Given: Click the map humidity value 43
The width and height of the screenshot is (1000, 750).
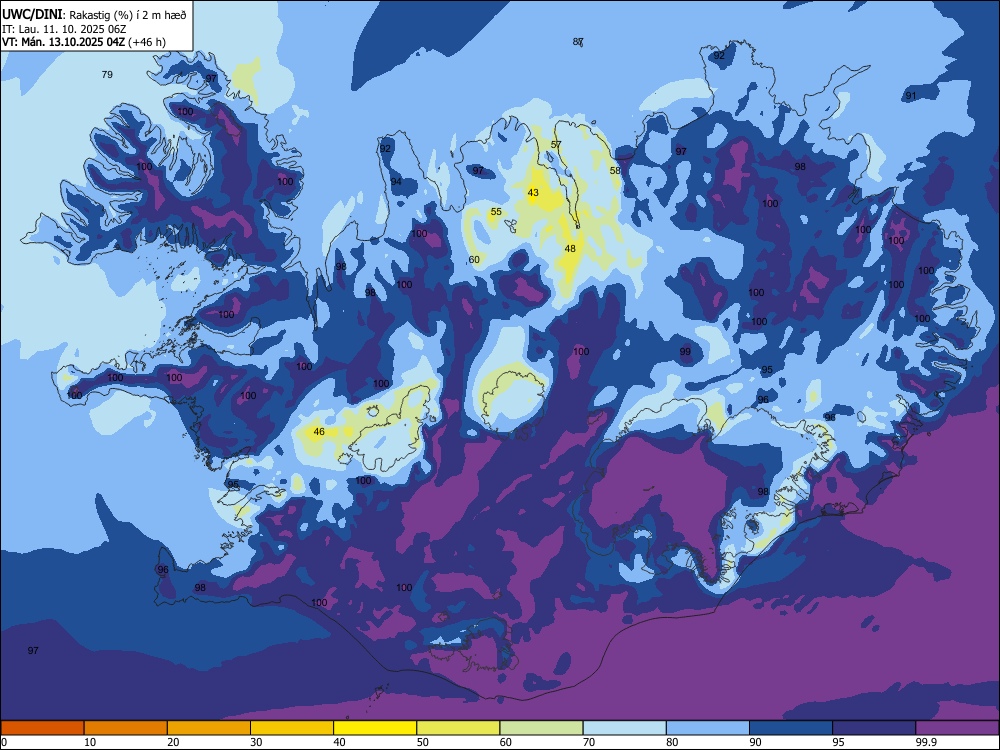Looking at the screenshot, I should coord(533,193).
